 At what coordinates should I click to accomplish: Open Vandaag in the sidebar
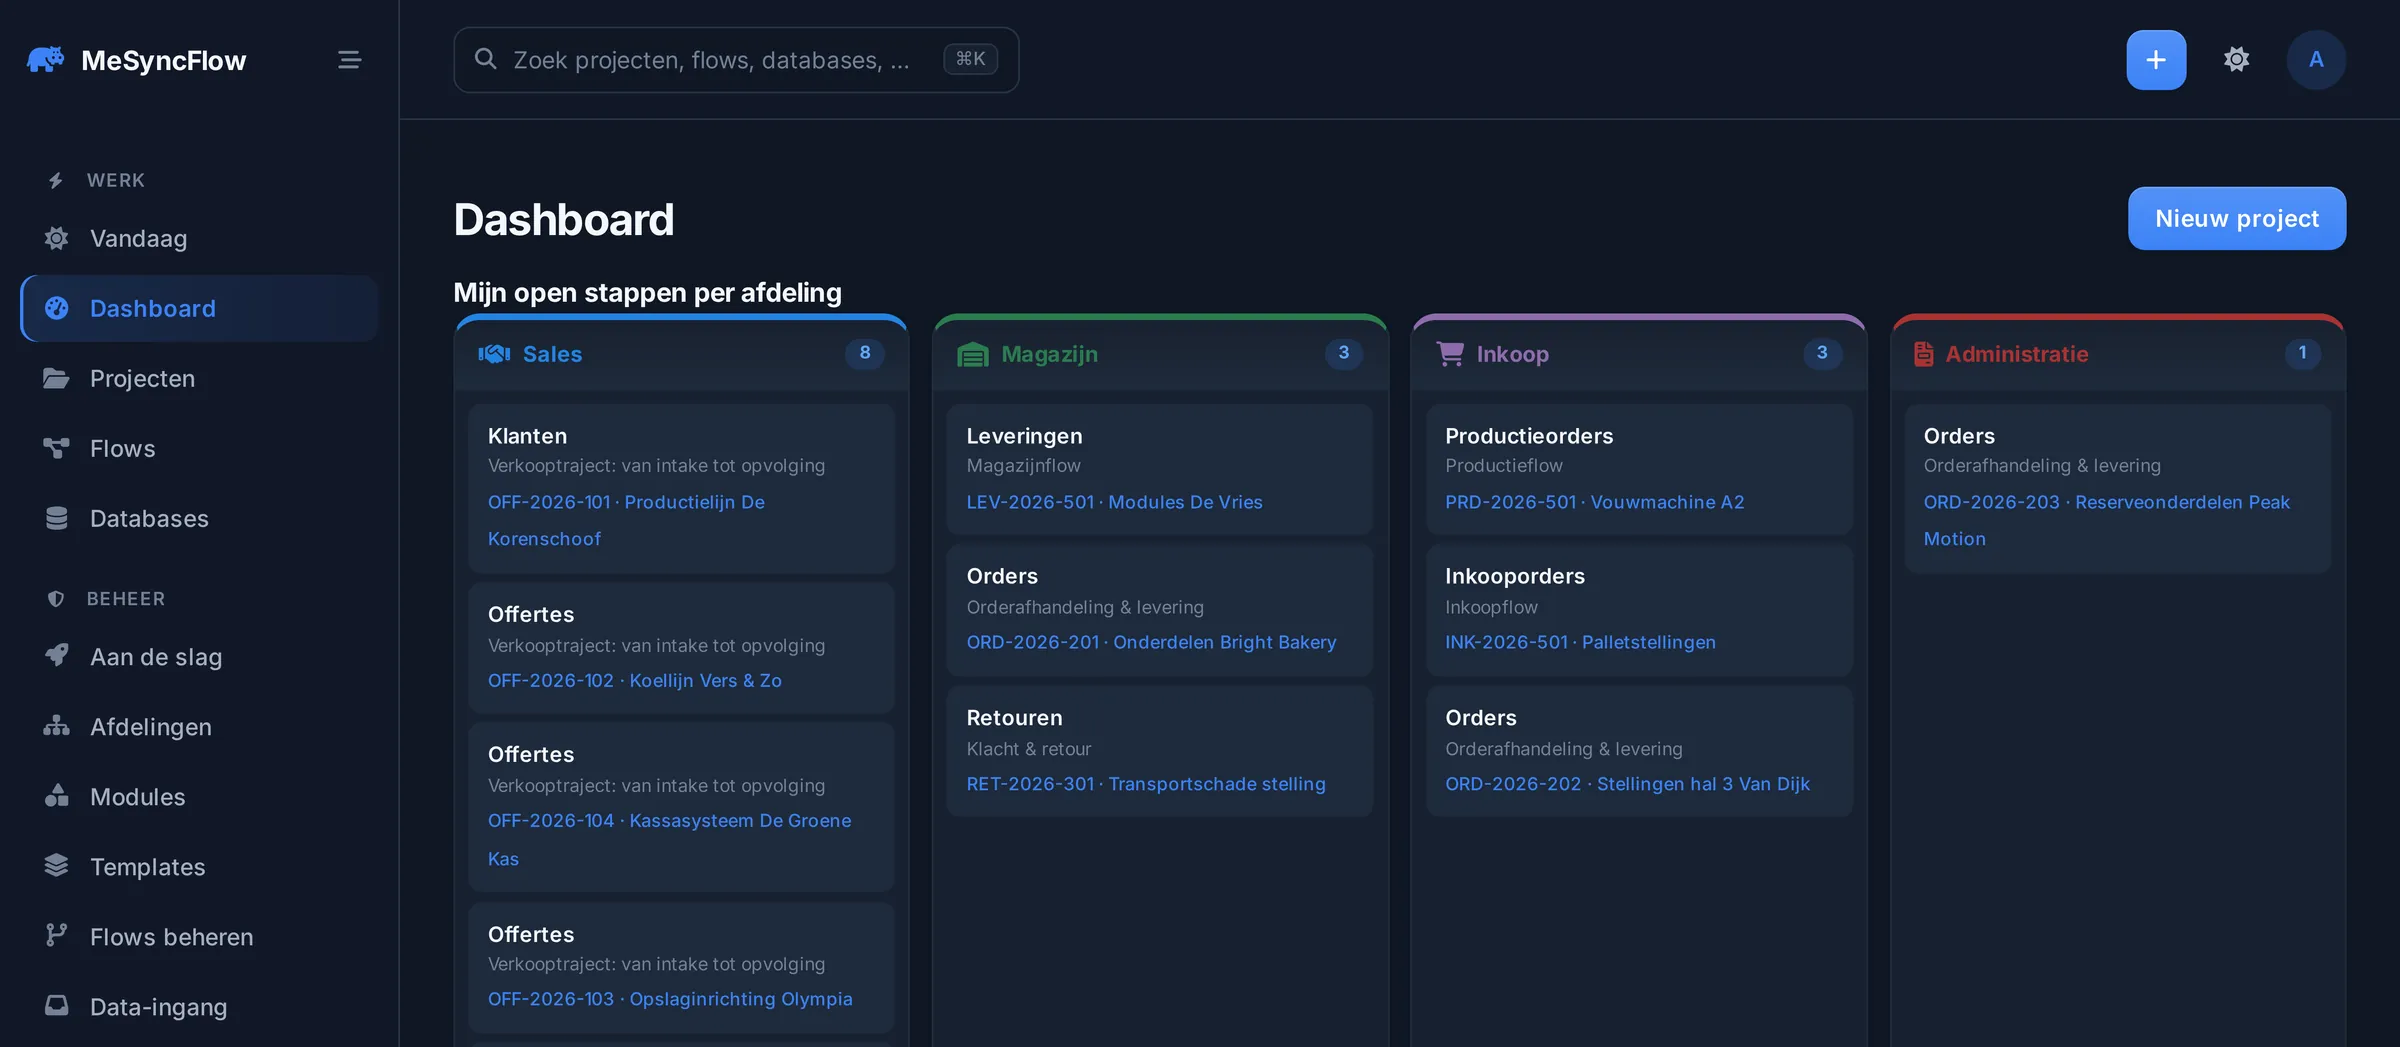[199, 238]
